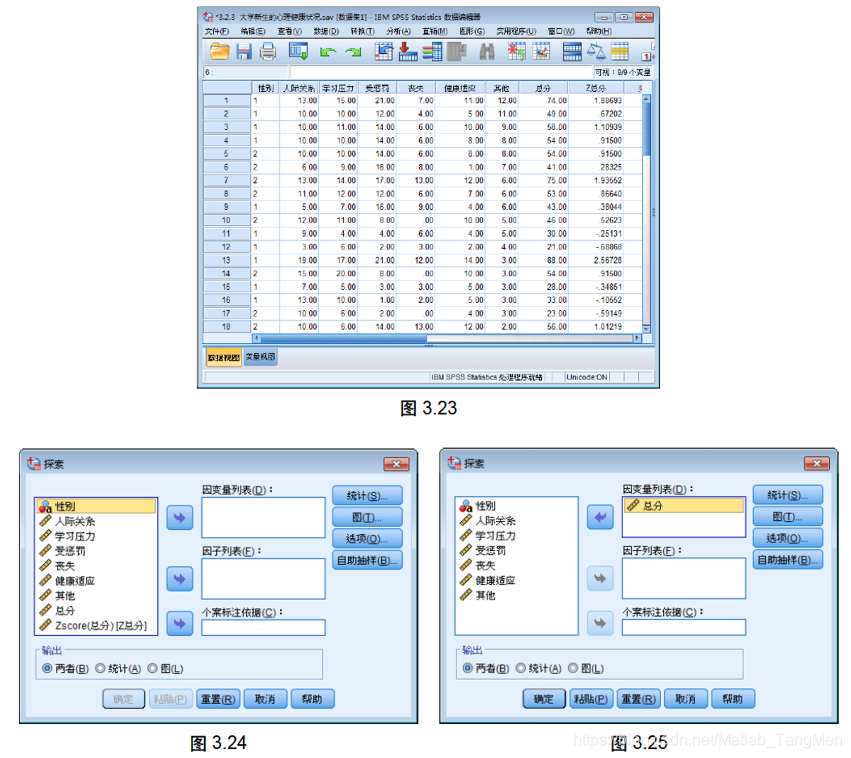Open the Variables info toolbar icon

click(433, 52)
